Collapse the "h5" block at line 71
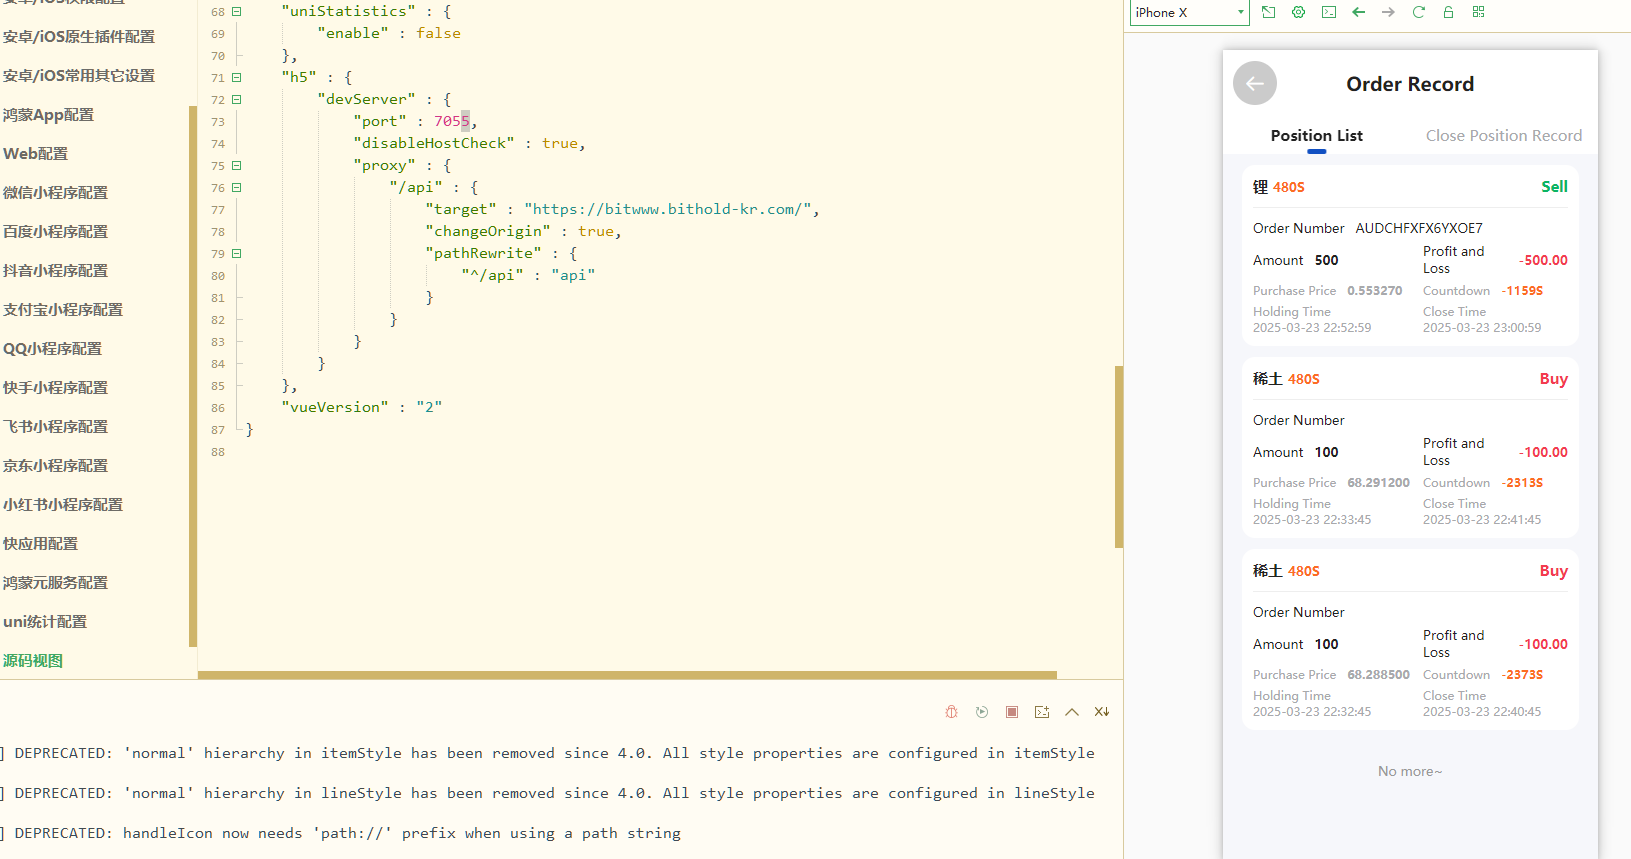 [x=237, y=77]
